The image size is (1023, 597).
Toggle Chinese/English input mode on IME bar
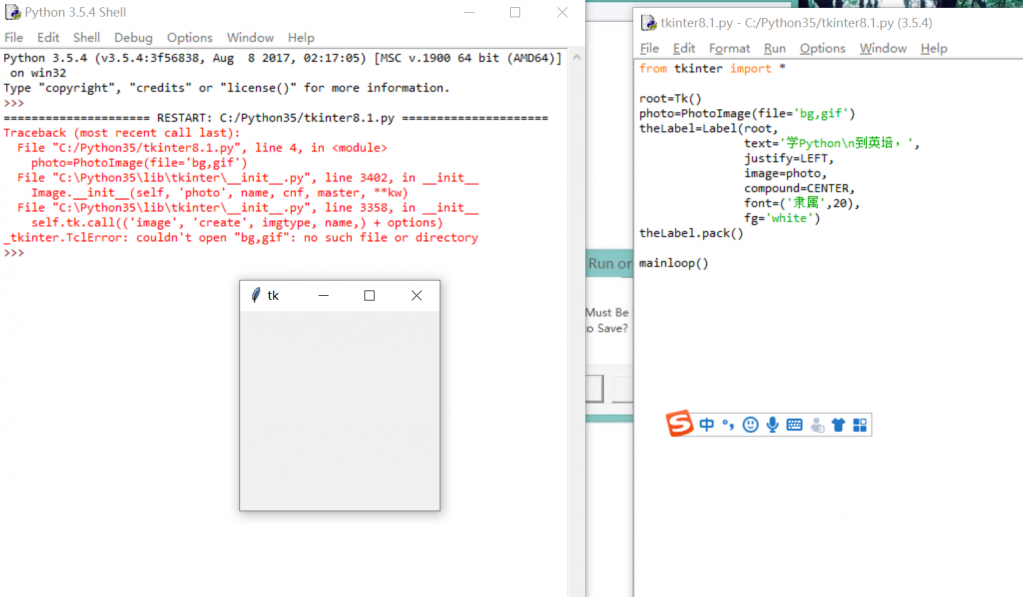pos(707,425)
